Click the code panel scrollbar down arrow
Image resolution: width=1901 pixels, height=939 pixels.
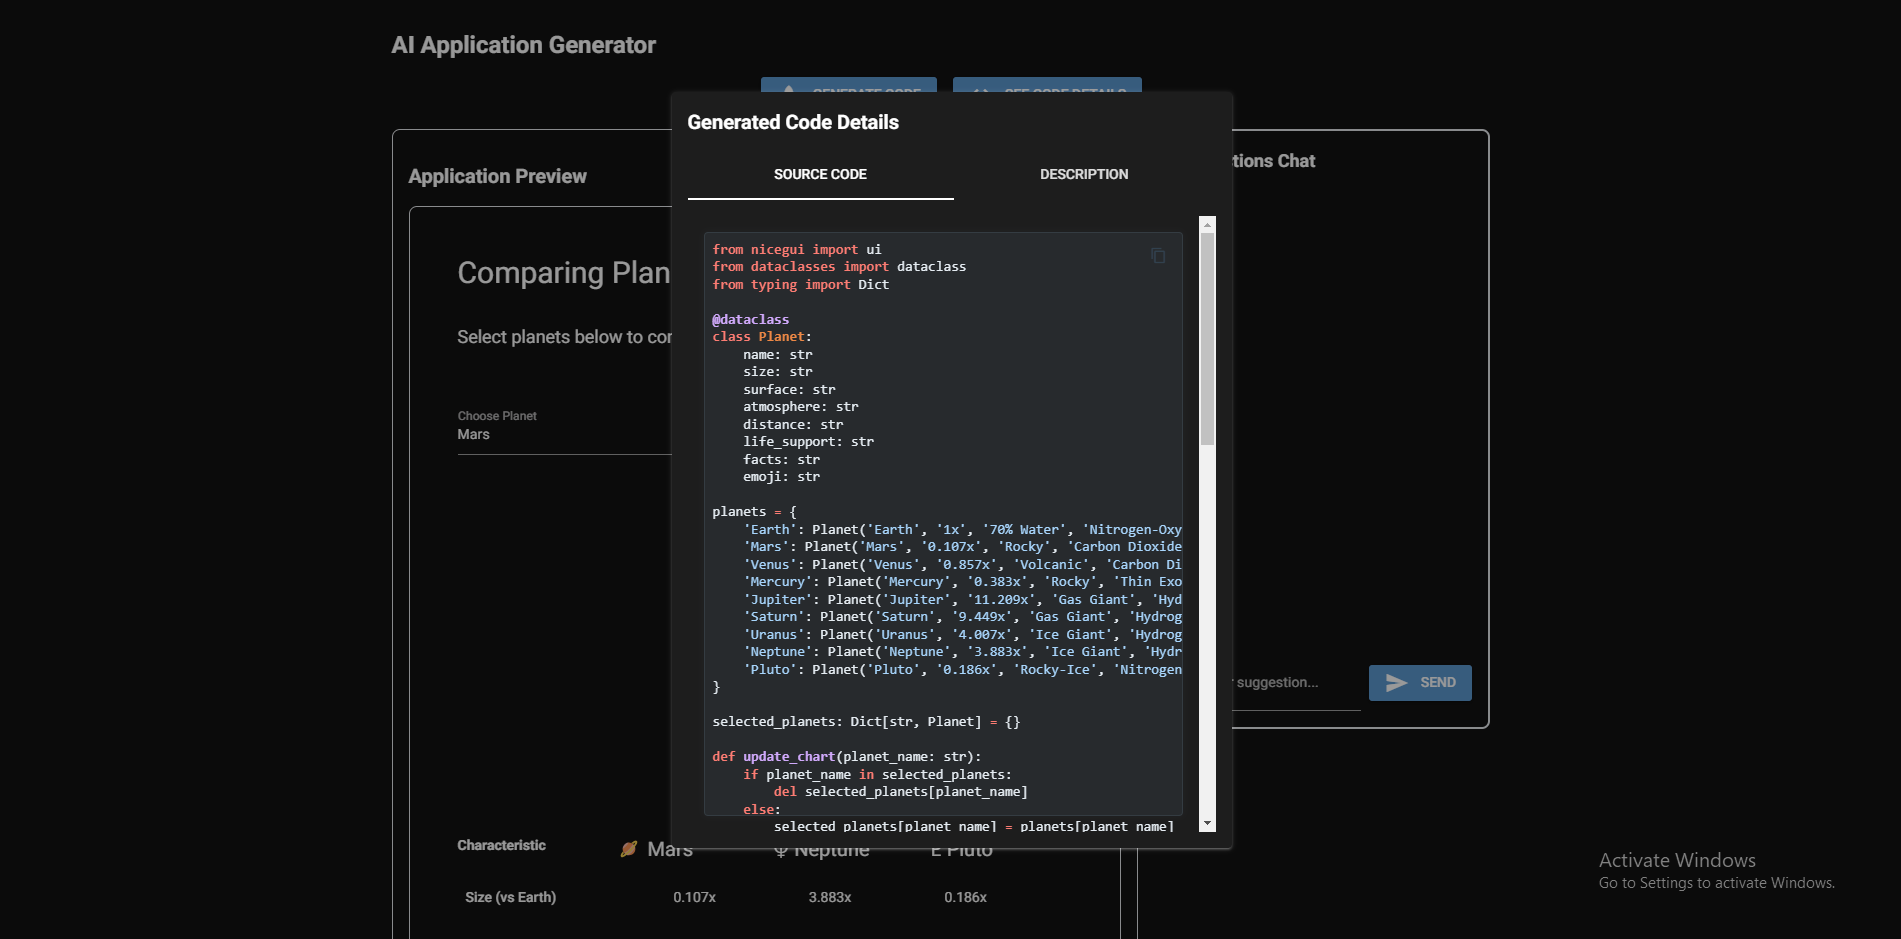pos(1207,824)
